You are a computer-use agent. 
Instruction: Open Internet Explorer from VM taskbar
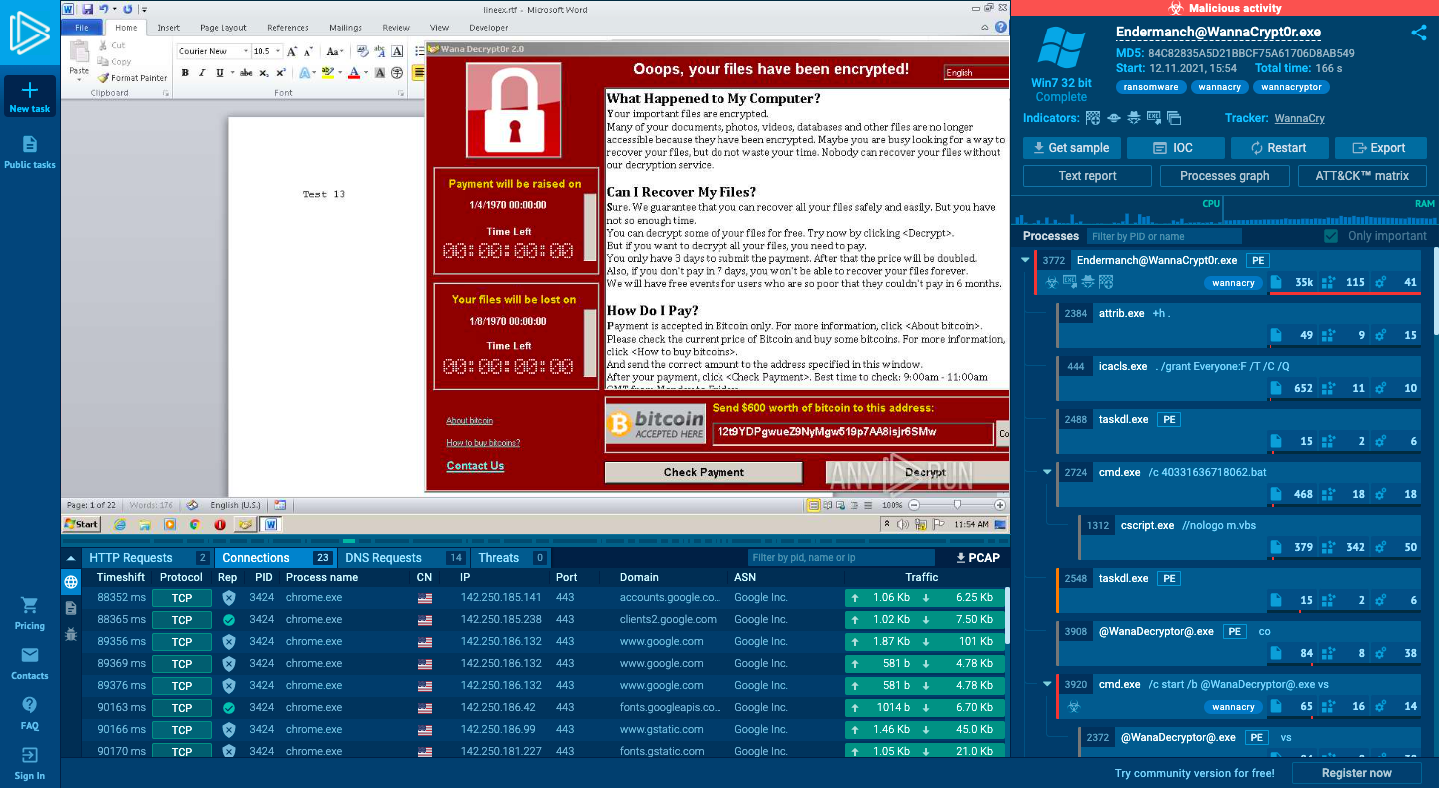tap(120, 524)
